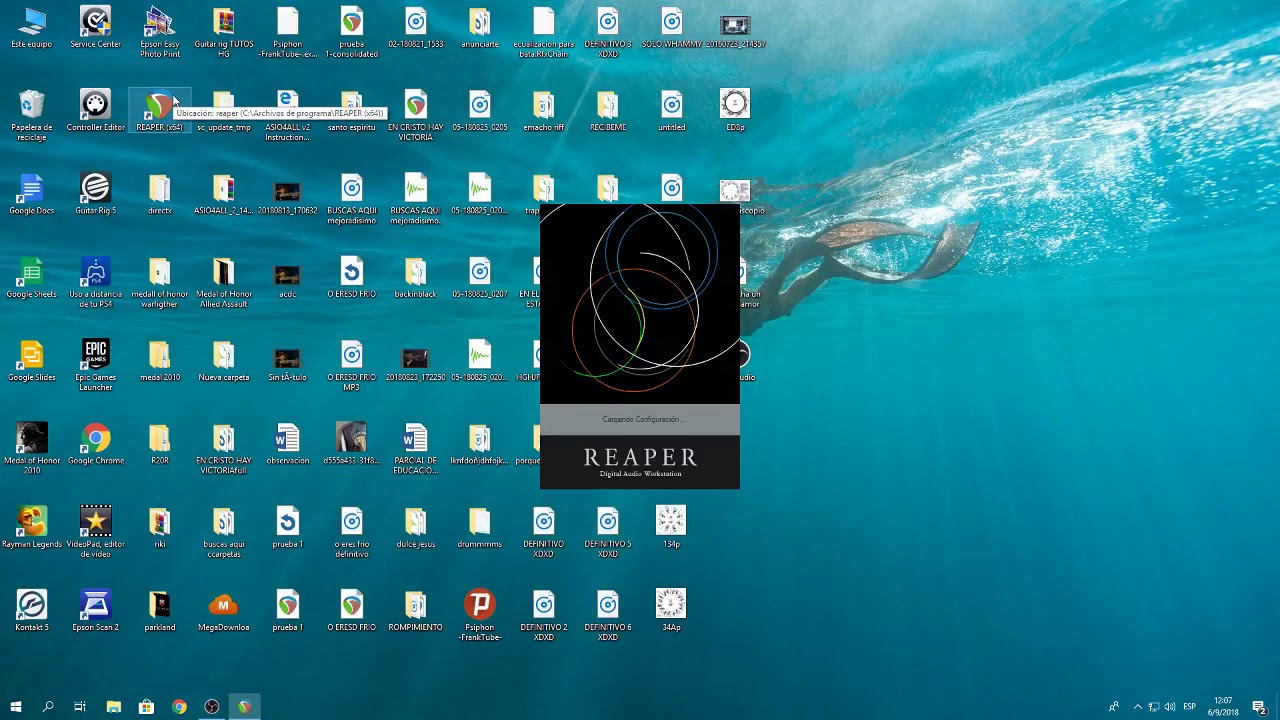Open the emacho riff folder

[x=544, y=111]
